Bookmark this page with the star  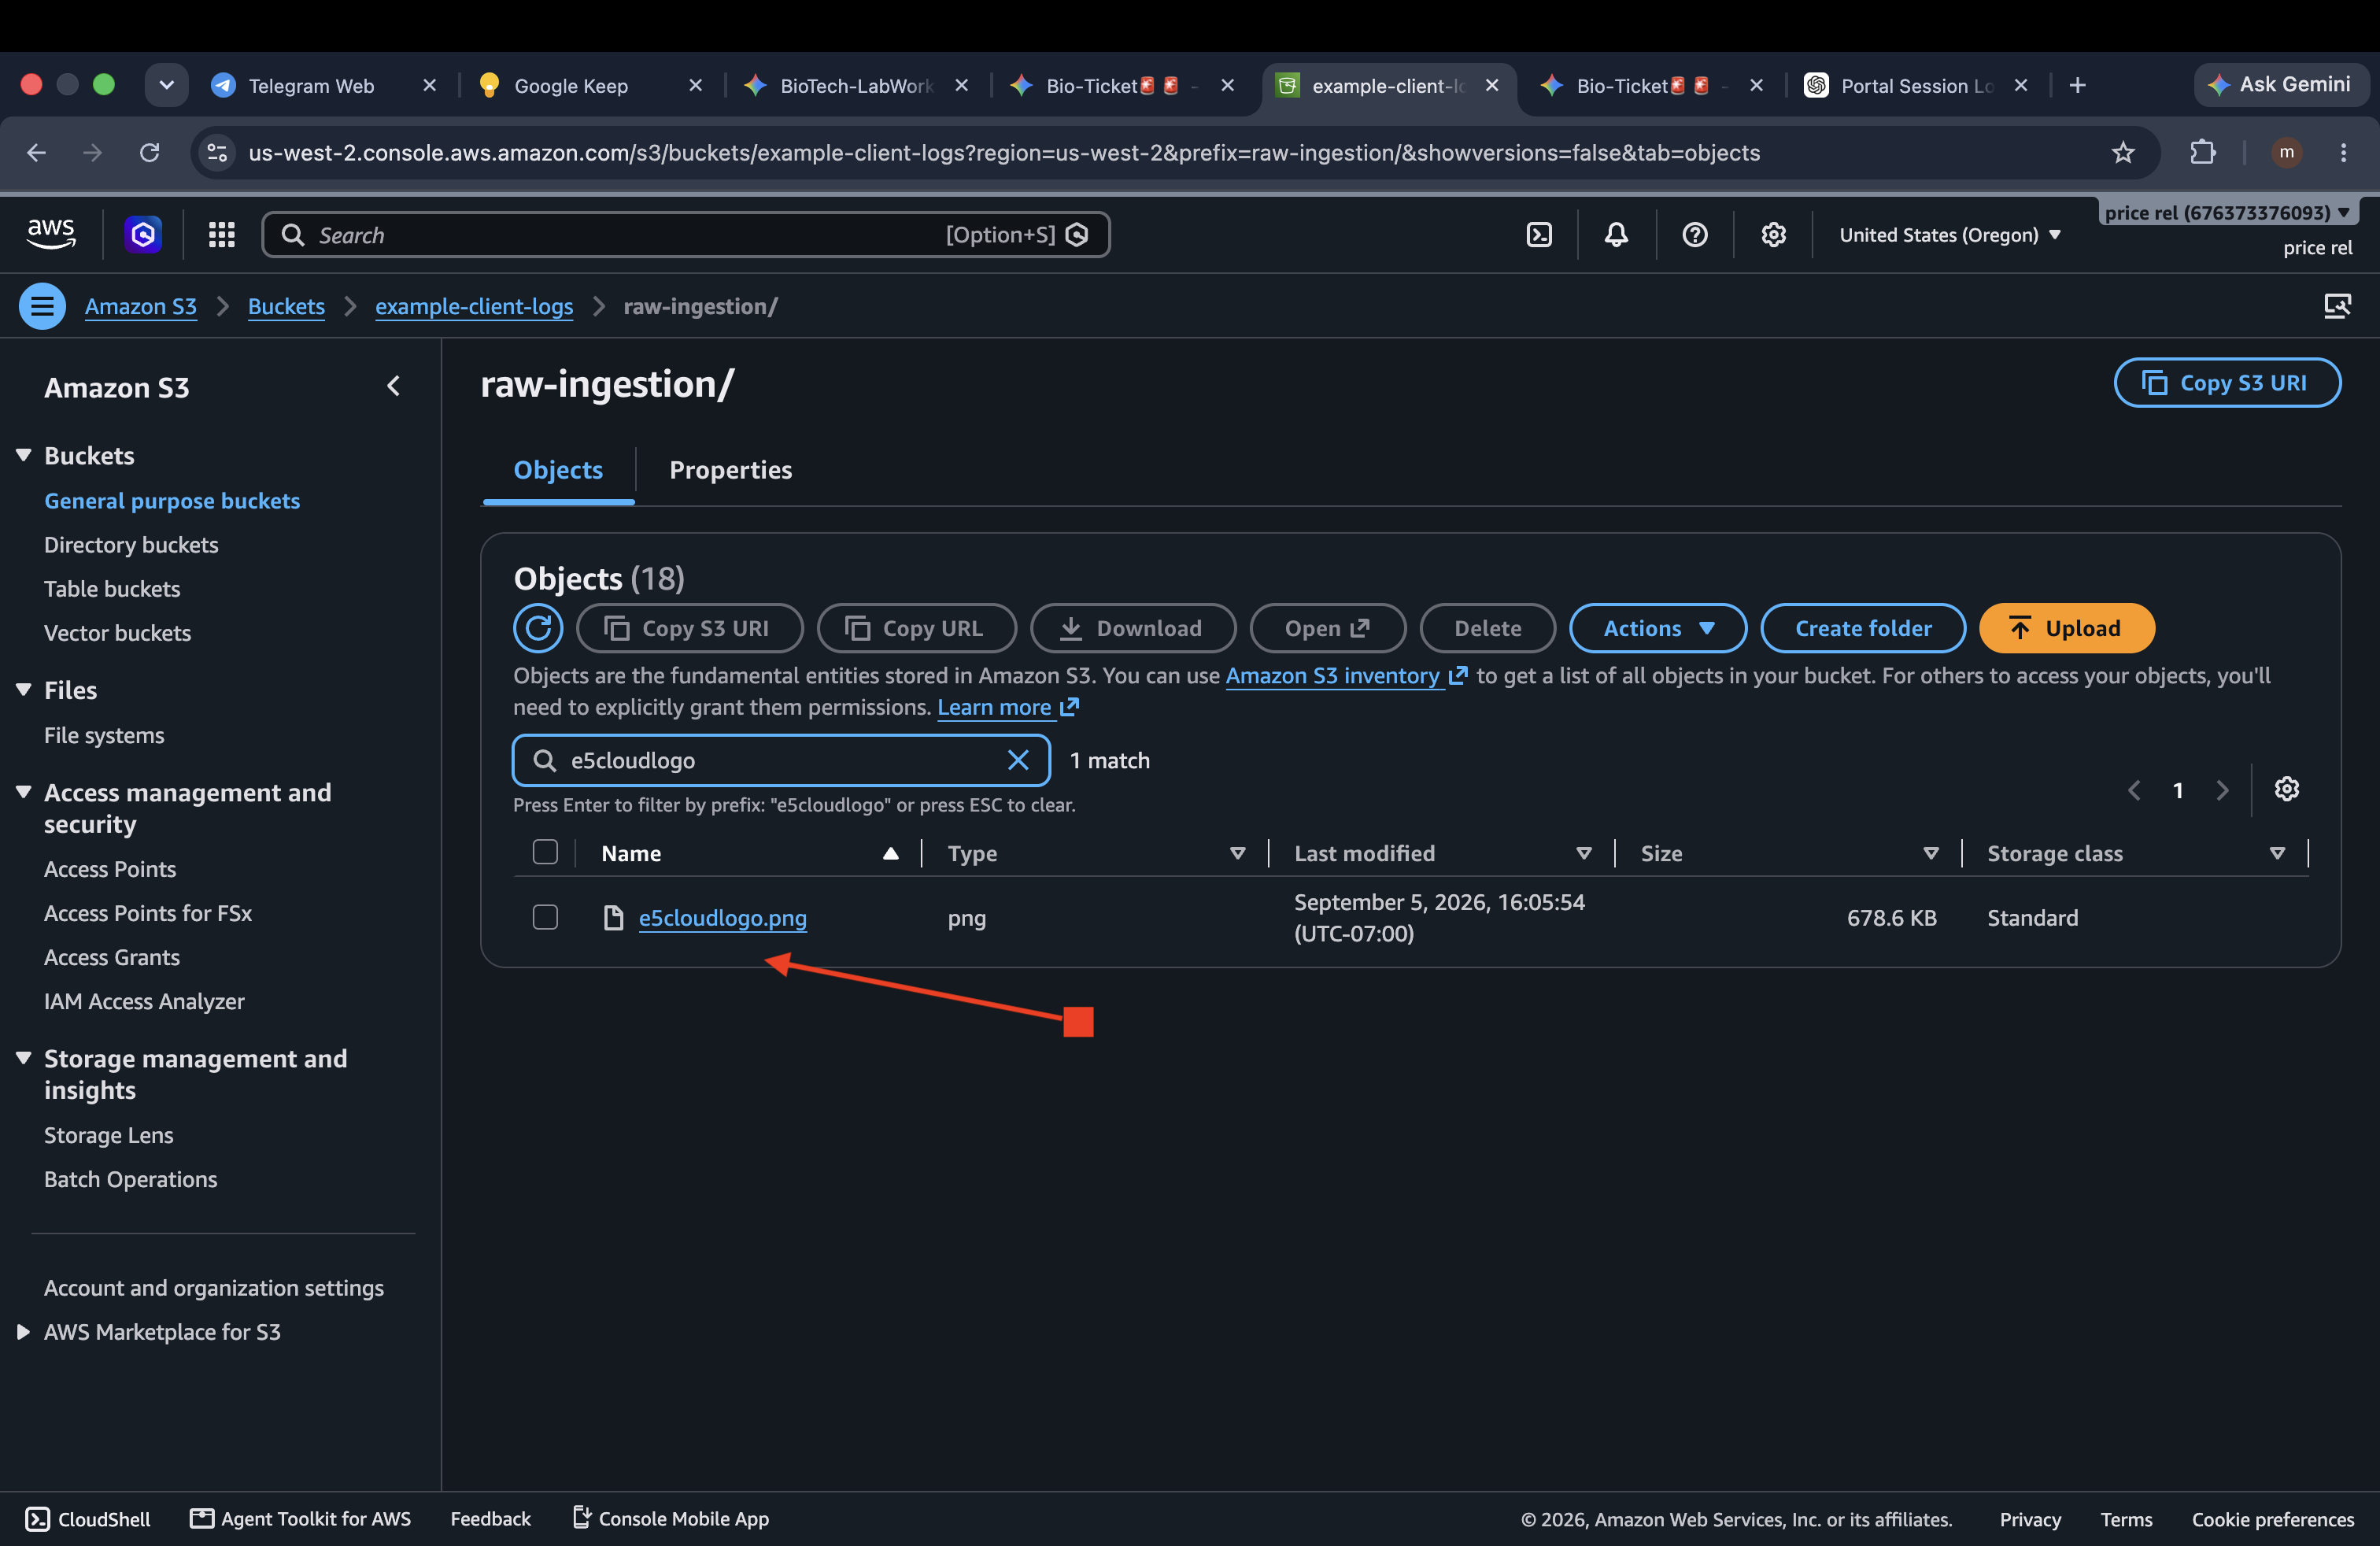(x=2122, y=152)
